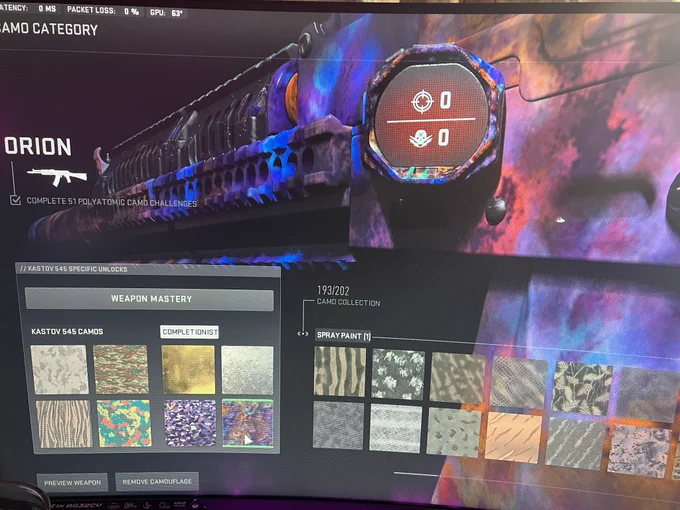Screen dimensions: 680x510
Task: Select the Kastov 545 Camos header
Action: coord(67,331)
